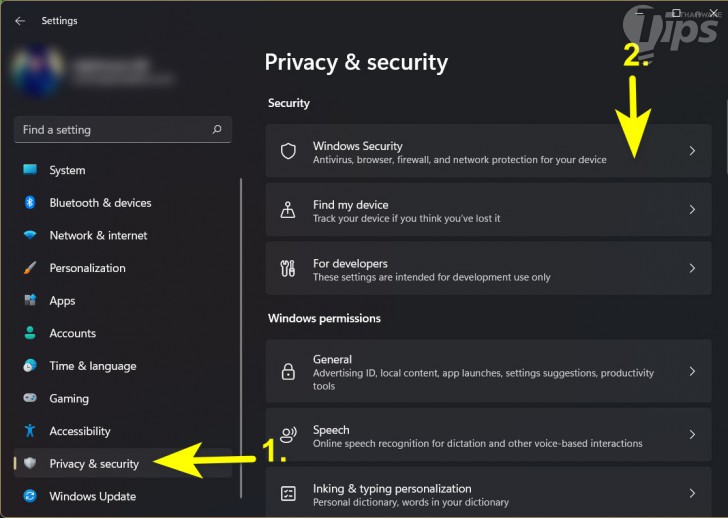Click the Inking & typing icon
The width and height of the screenshot is (728, 518).
click(288, 493)
